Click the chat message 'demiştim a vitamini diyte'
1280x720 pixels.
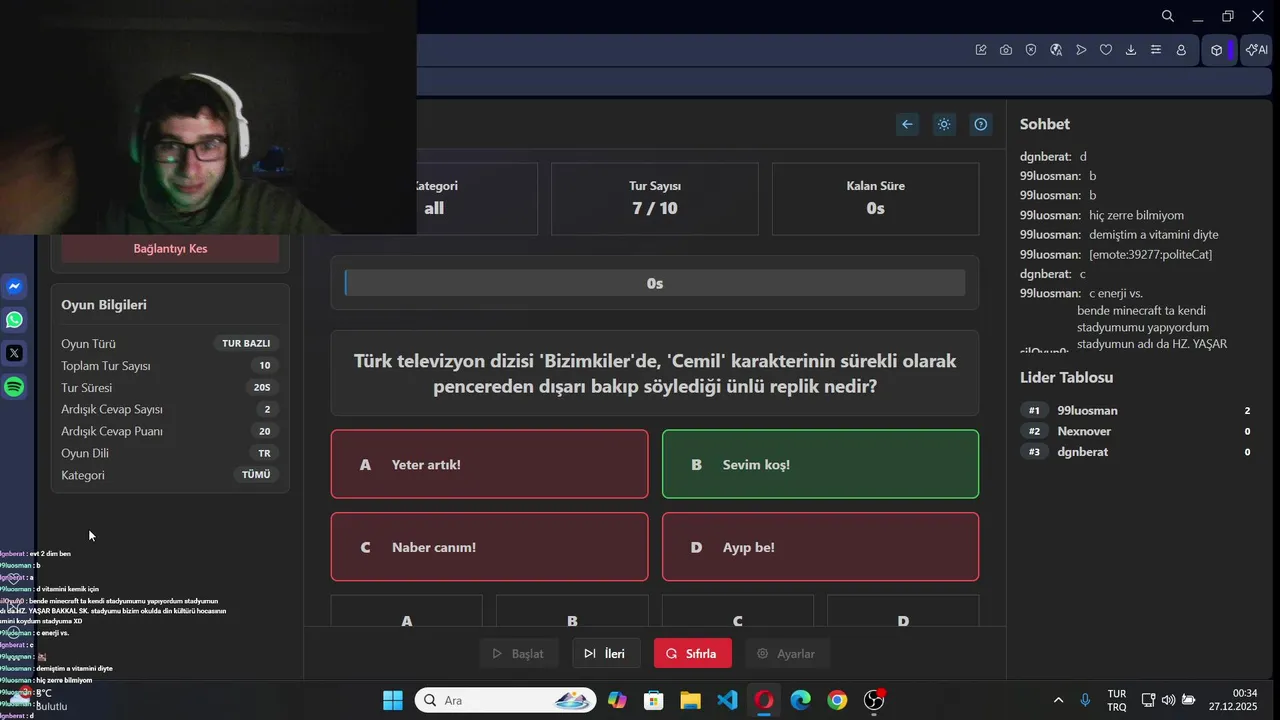click(1154, 235)
